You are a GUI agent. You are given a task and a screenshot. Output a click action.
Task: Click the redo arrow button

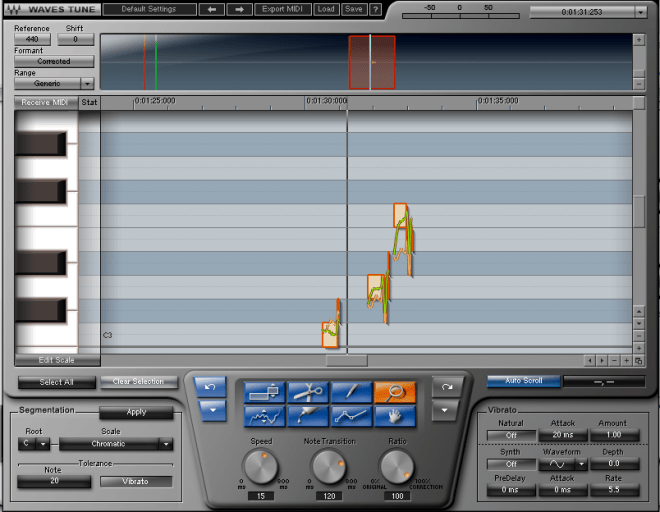tap(447, 387)
